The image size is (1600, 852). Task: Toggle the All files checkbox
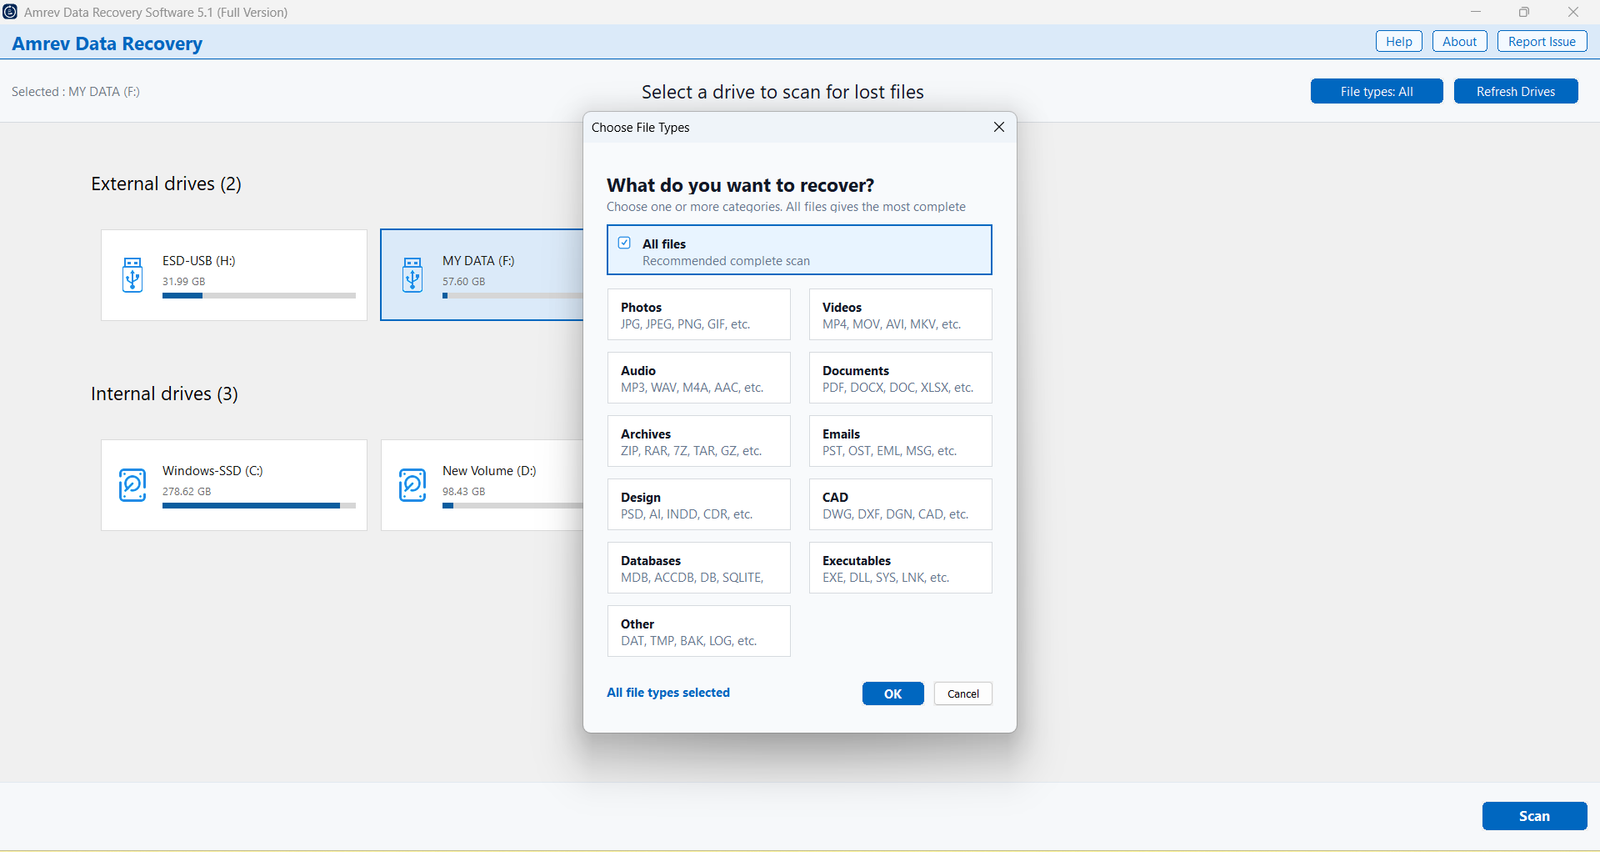(624, 243)
